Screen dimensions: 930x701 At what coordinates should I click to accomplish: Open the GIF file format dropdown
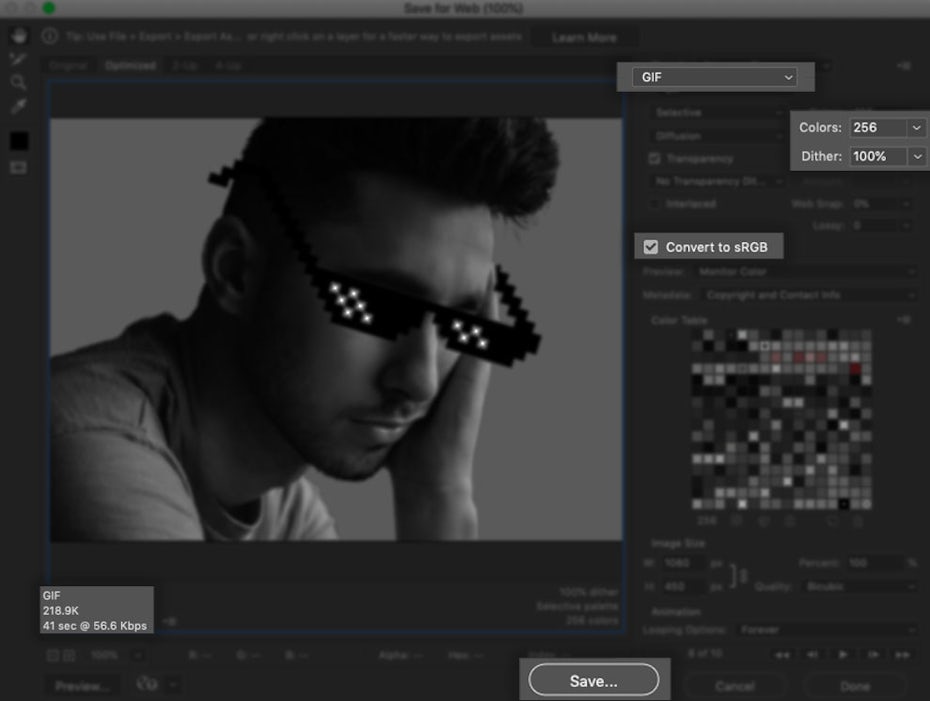tap(714, 77)
